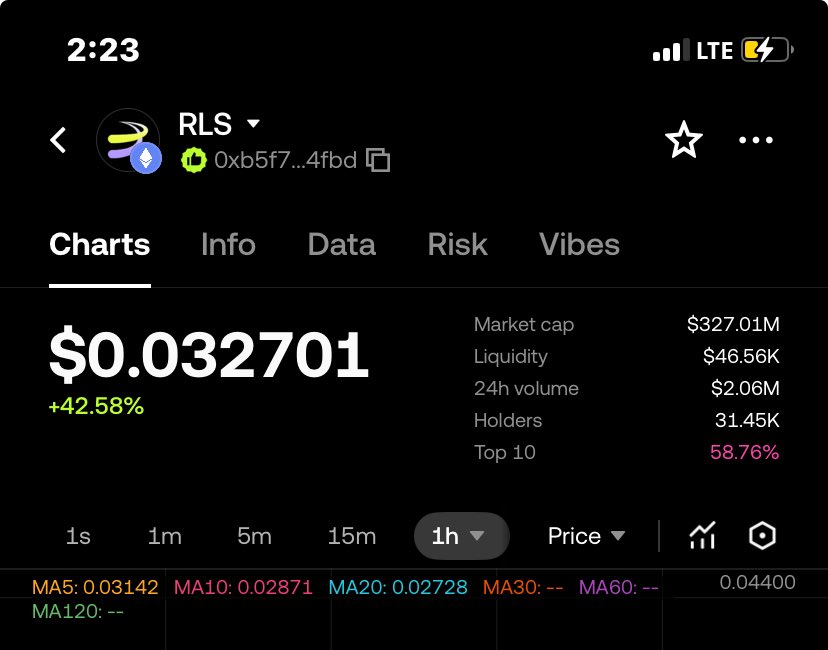This screenshot has height=650, width=828.
Task: Select the 1m chart interval
Action: (x=165, y=536)
